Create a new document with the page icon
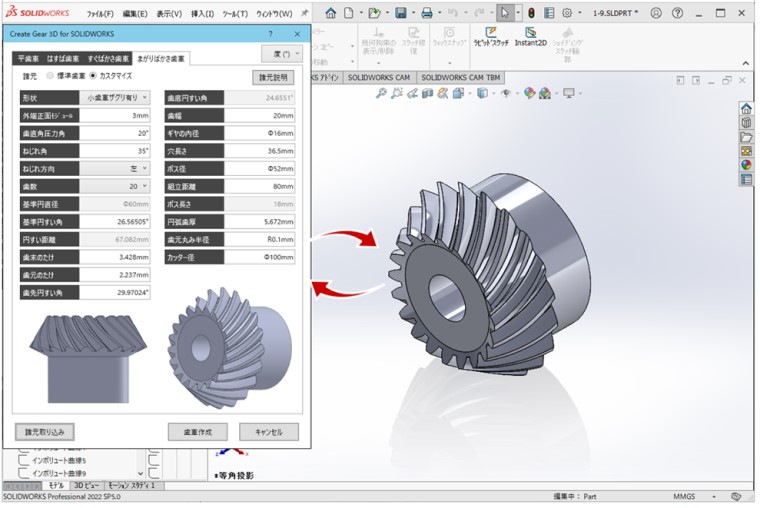The width and height of the screenshot is (760, 508). click(348, 13)
